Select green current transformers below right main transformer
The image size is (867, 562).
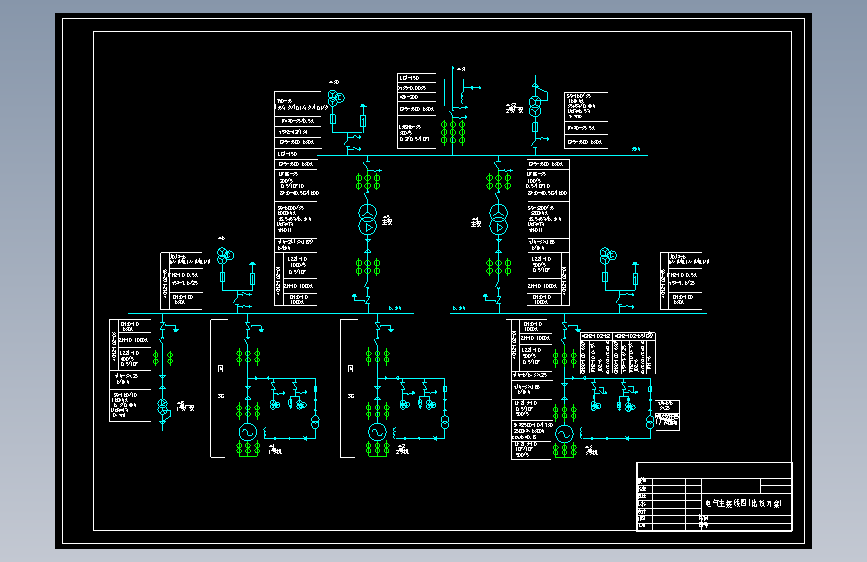point(499,267)
